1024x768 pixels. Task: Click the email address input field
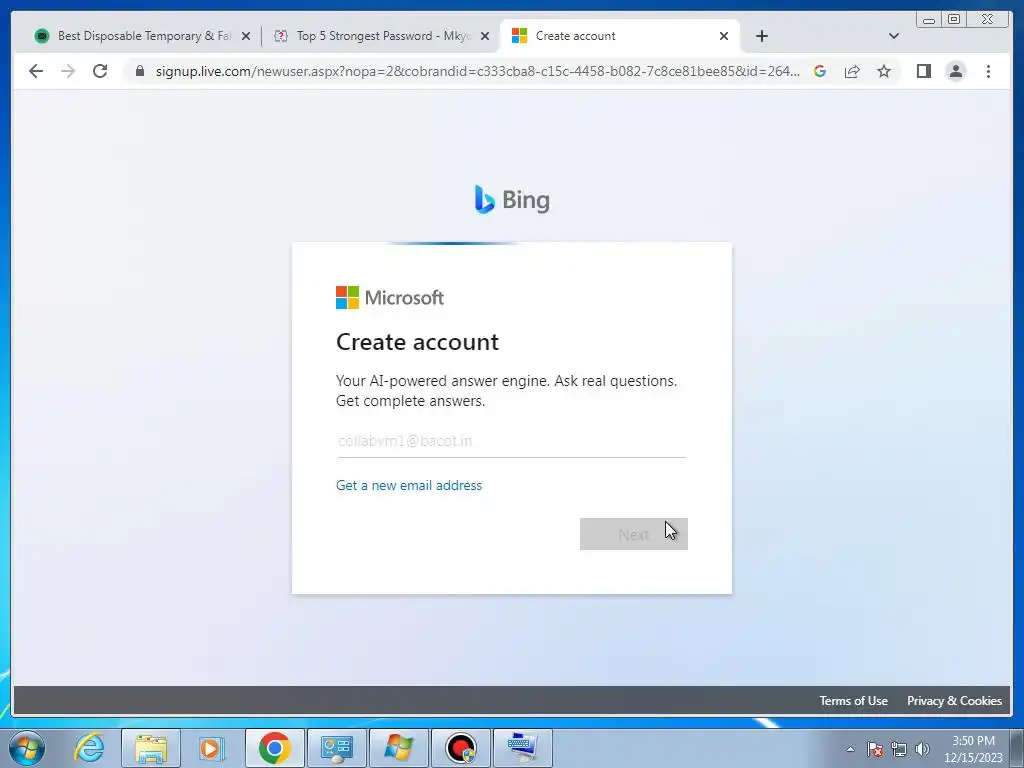coord(511,441)
